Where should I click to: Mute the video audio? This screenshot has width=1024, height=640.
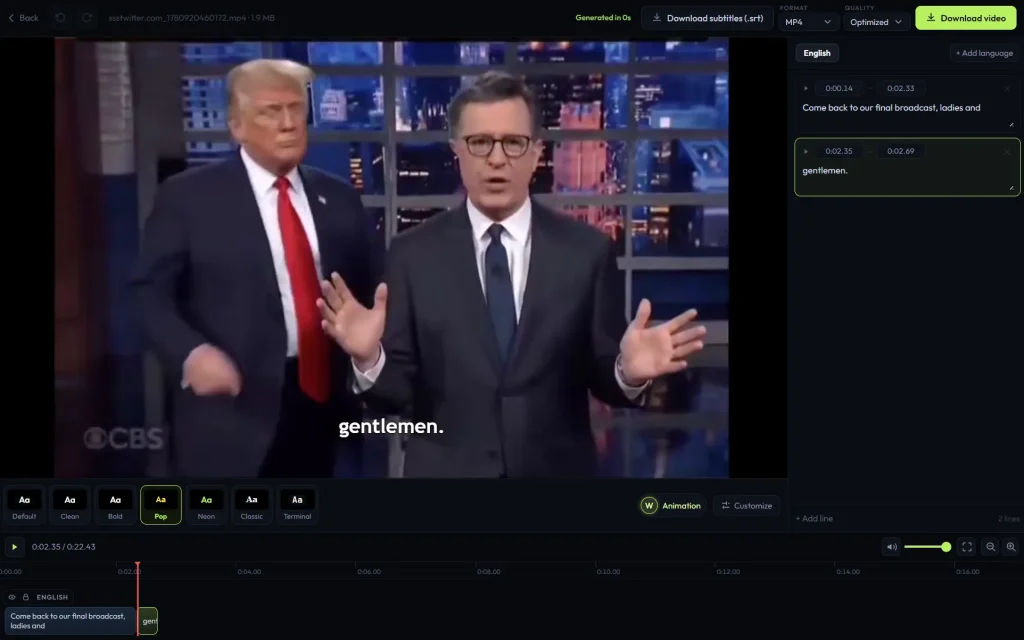click(891, 547)
